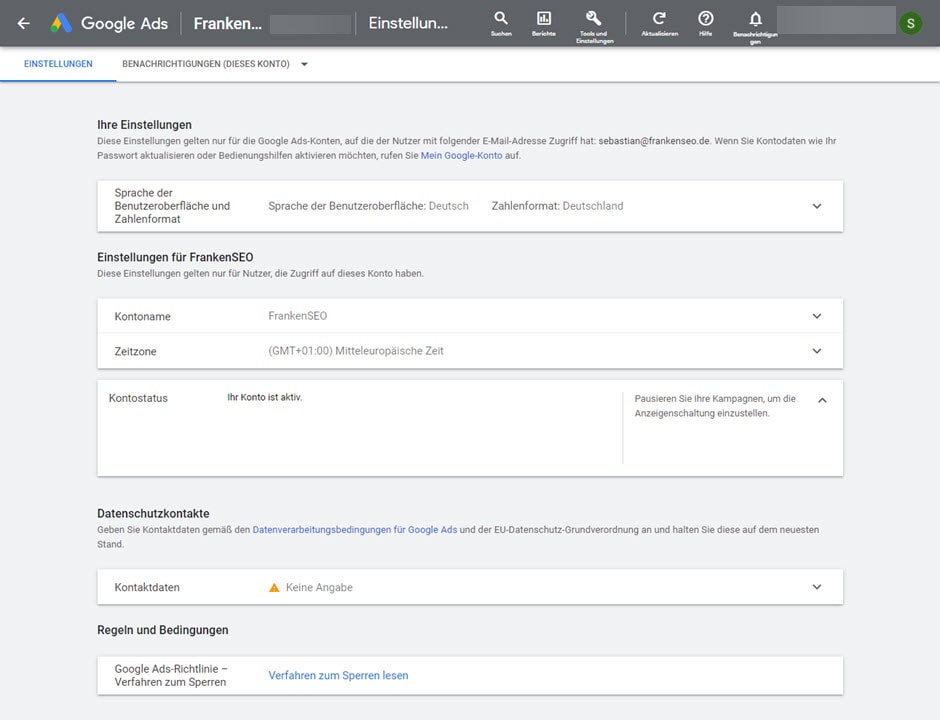Expand the Kontaktdaten row

816,587
